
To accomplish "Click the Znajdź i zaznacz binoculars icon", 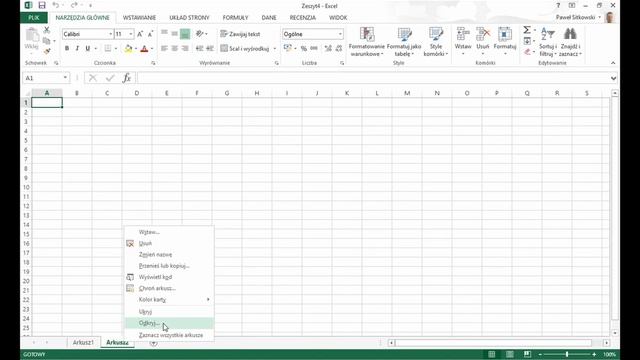I will (x=570, y=34).
